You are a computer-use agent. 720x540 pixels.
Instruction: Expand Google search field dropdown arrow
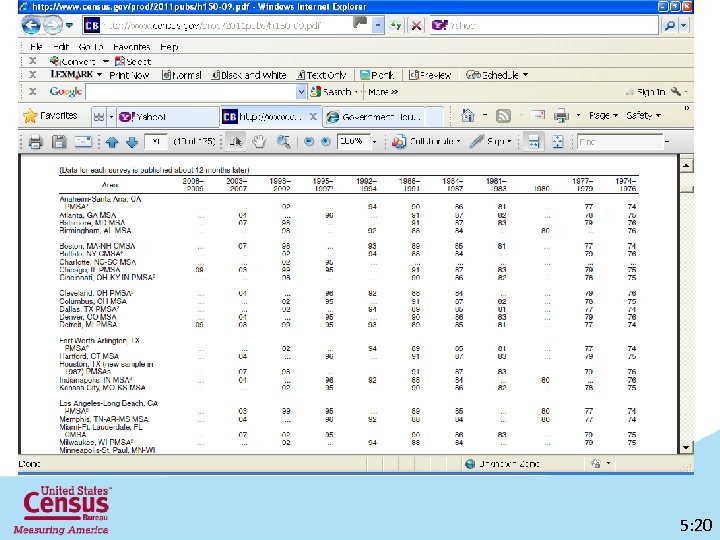(301, 92)
